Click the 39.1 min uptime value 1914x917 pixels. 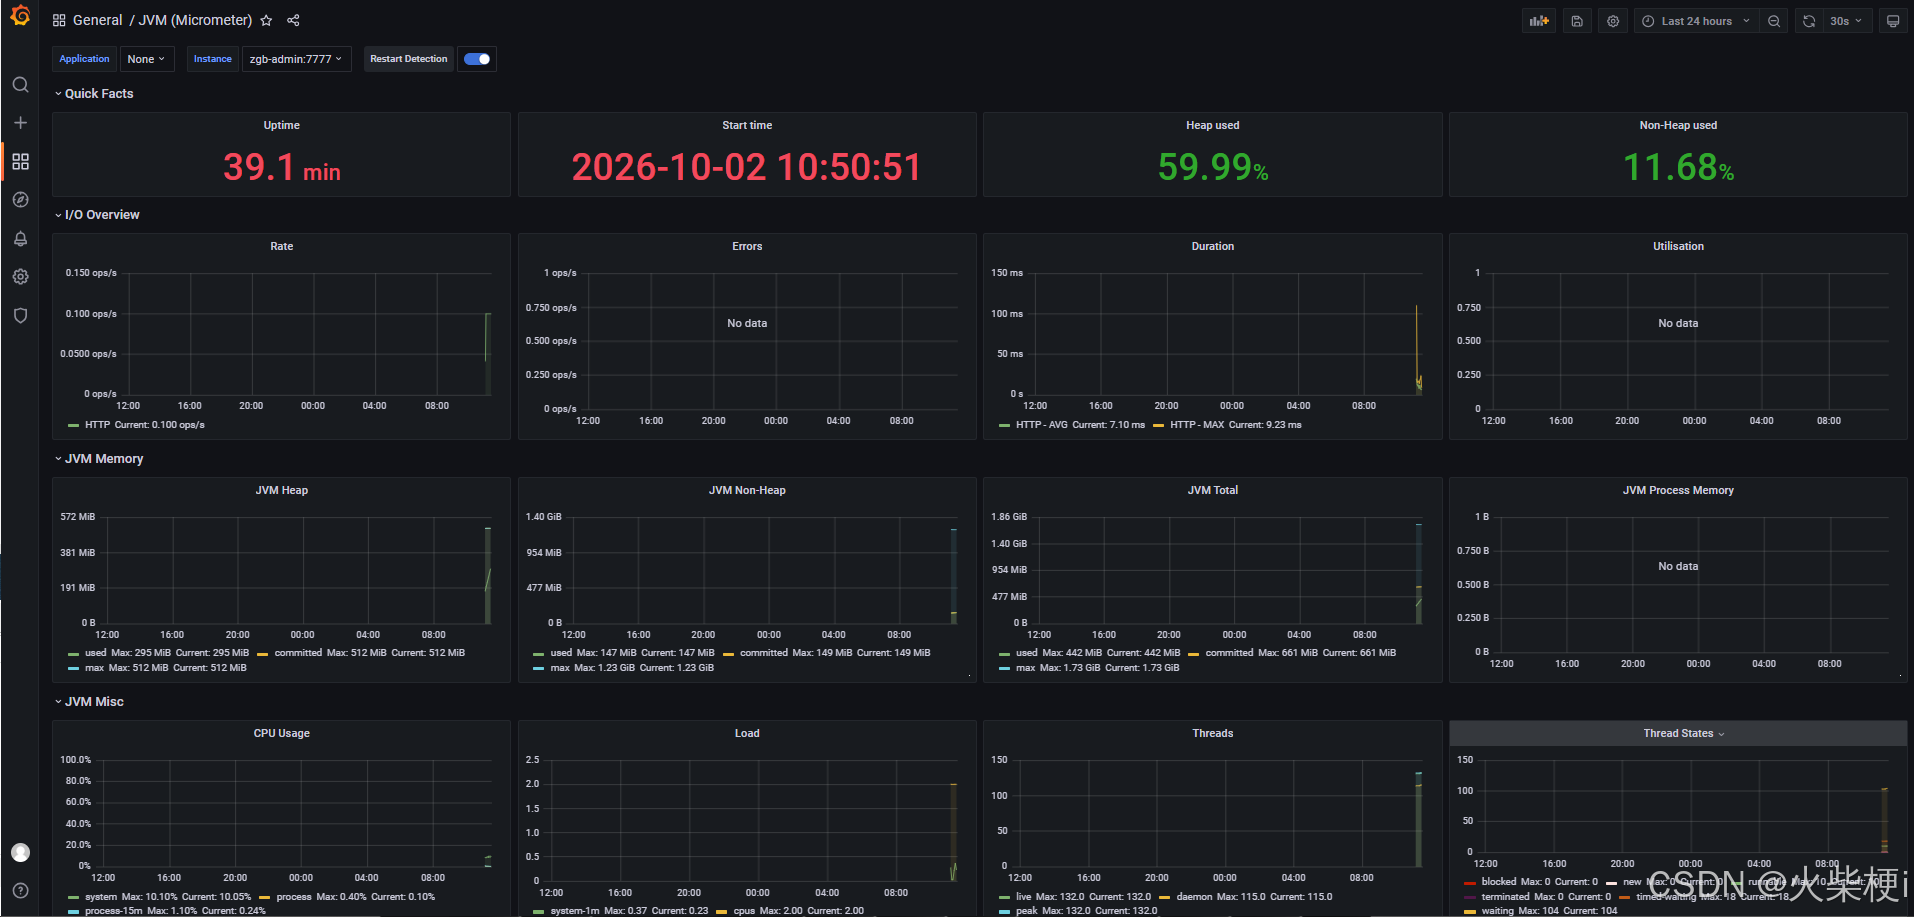point(282,167)
